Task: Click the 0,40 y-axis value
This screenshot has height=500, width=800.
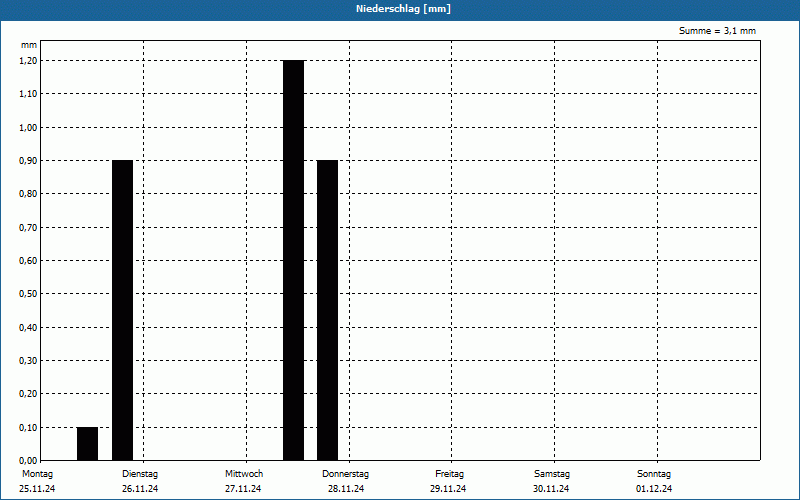Action: coord(28,328)
